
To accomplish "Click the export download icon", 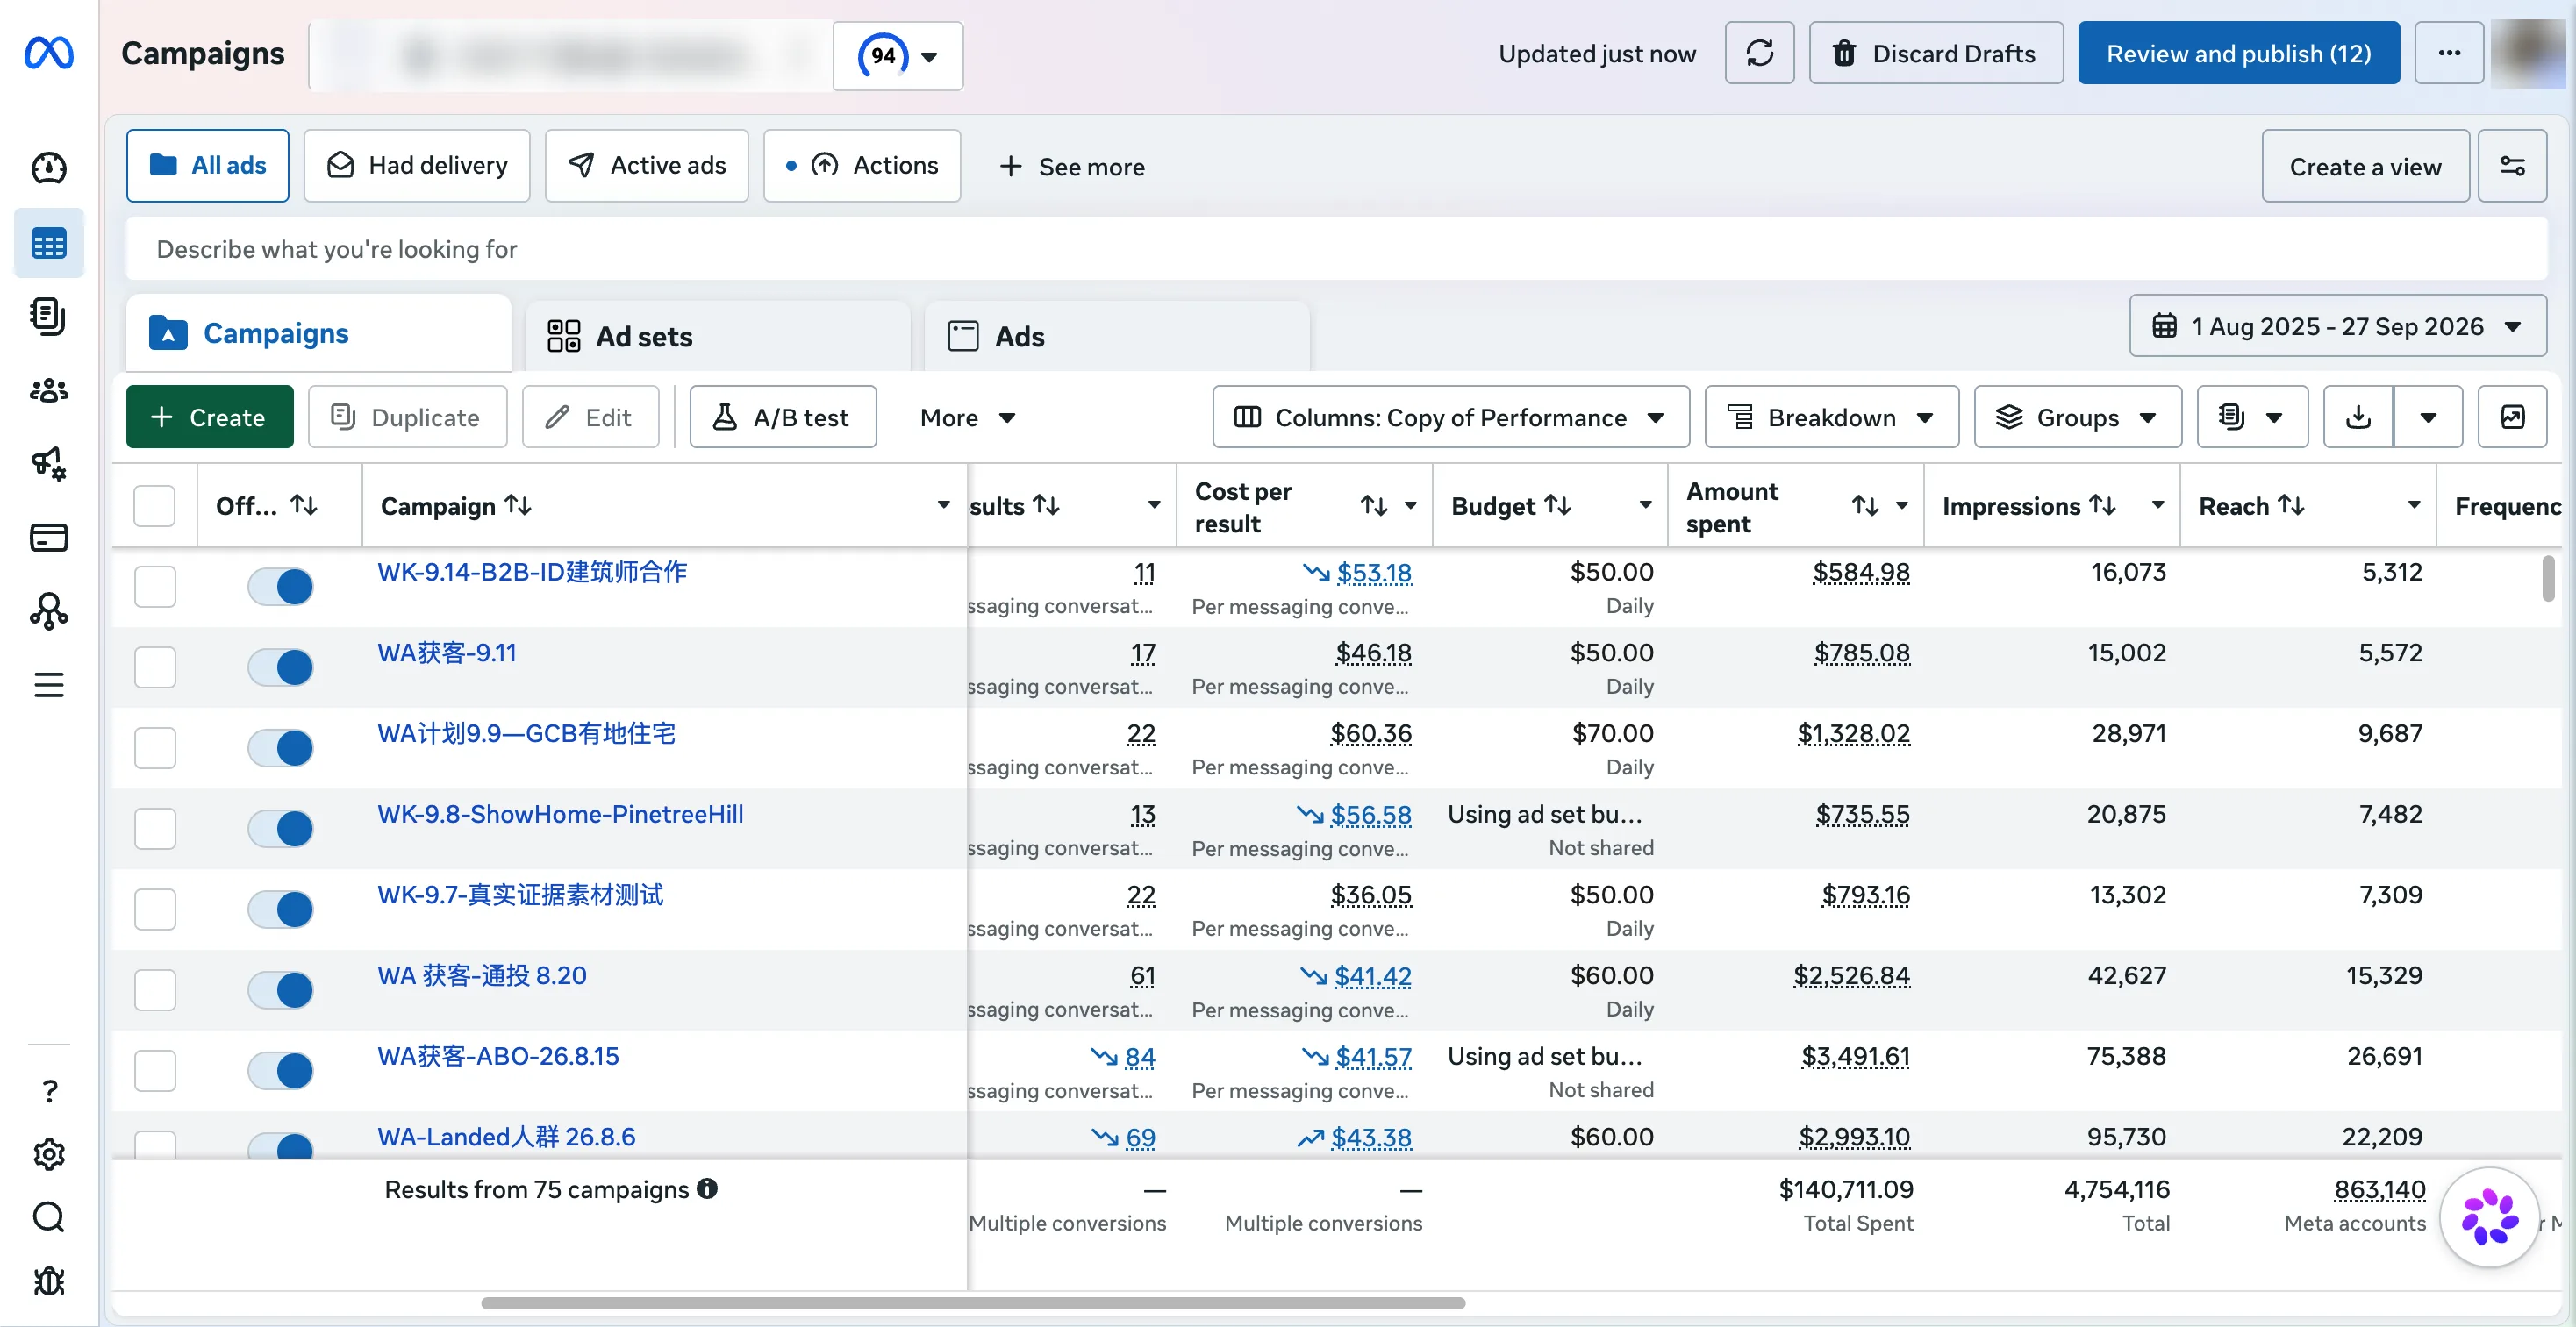I will click(x=2358, y=417).
